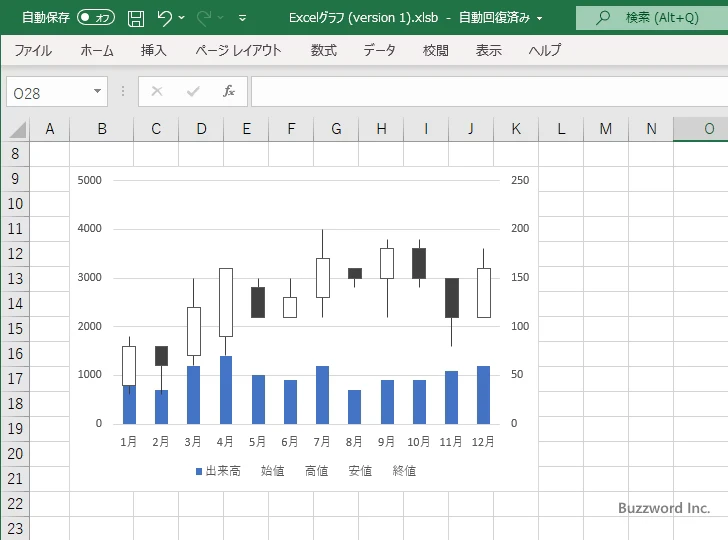Expand the file name dropdown next to 自動回復済み
The image size is (728, 540).
[x=540, y=19]
